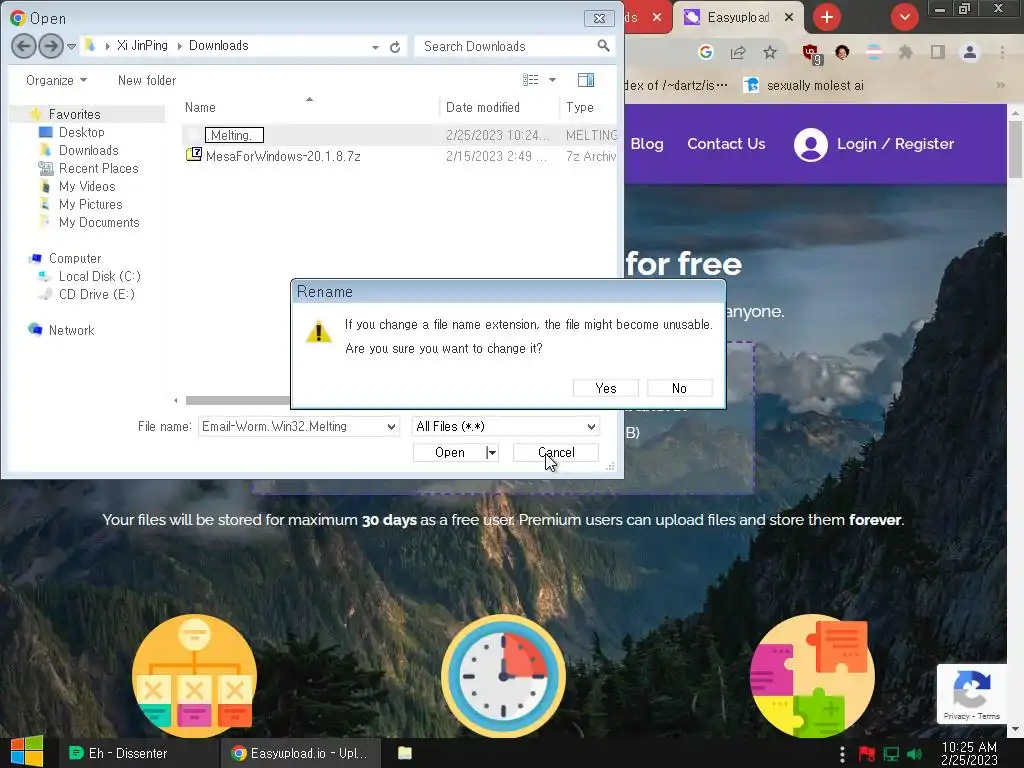Click the Google icon in Chrome toolbar
Viewport: 1024px width, 768px height.
[x=705, y=52]
